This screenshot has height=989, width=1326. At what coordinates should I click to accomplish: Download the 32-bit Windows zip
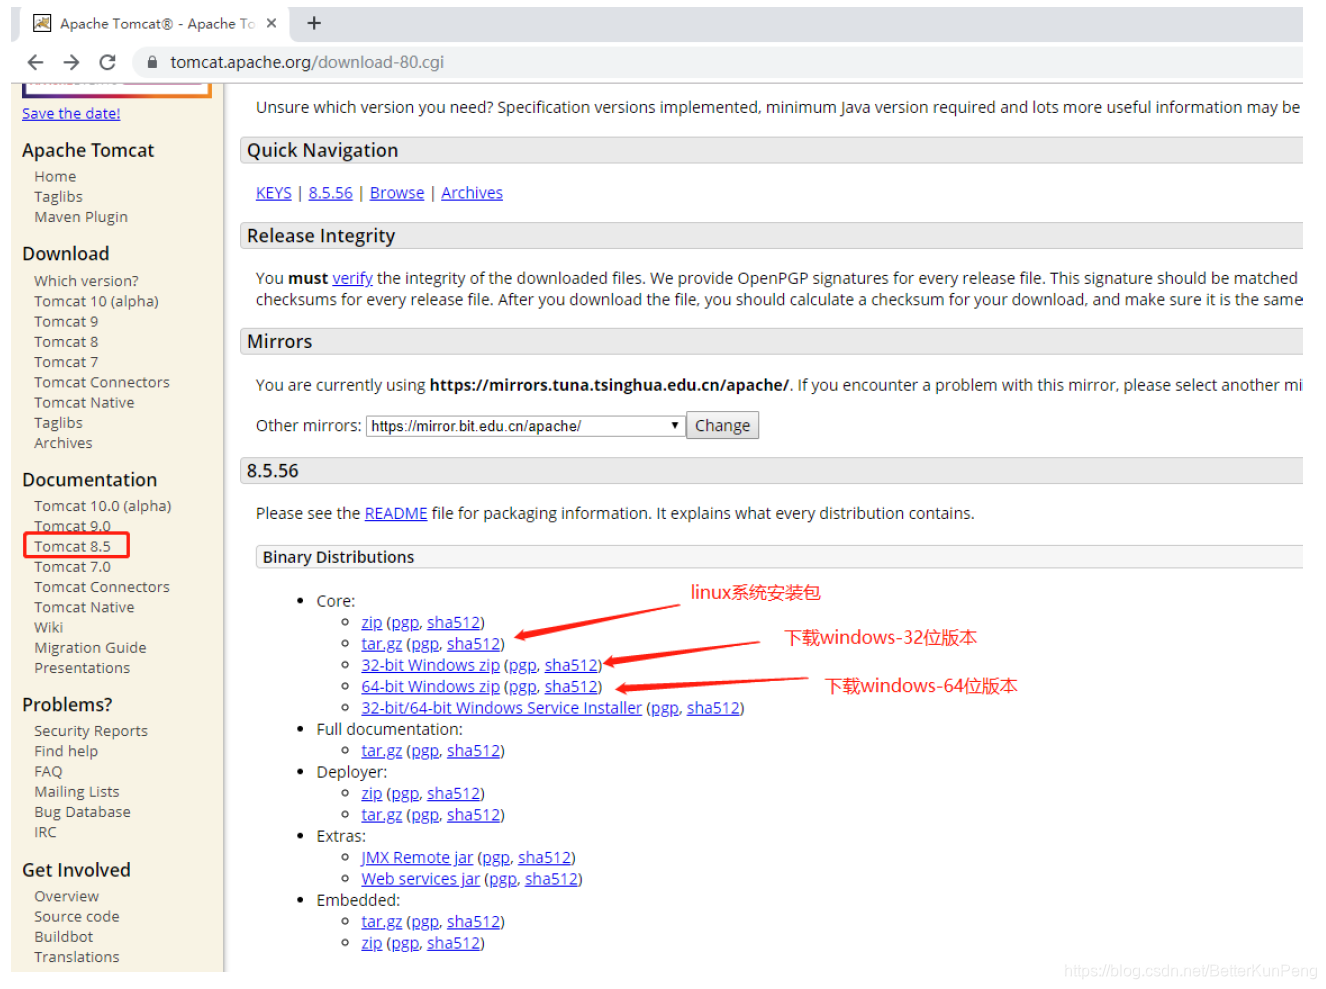(431, 665)
